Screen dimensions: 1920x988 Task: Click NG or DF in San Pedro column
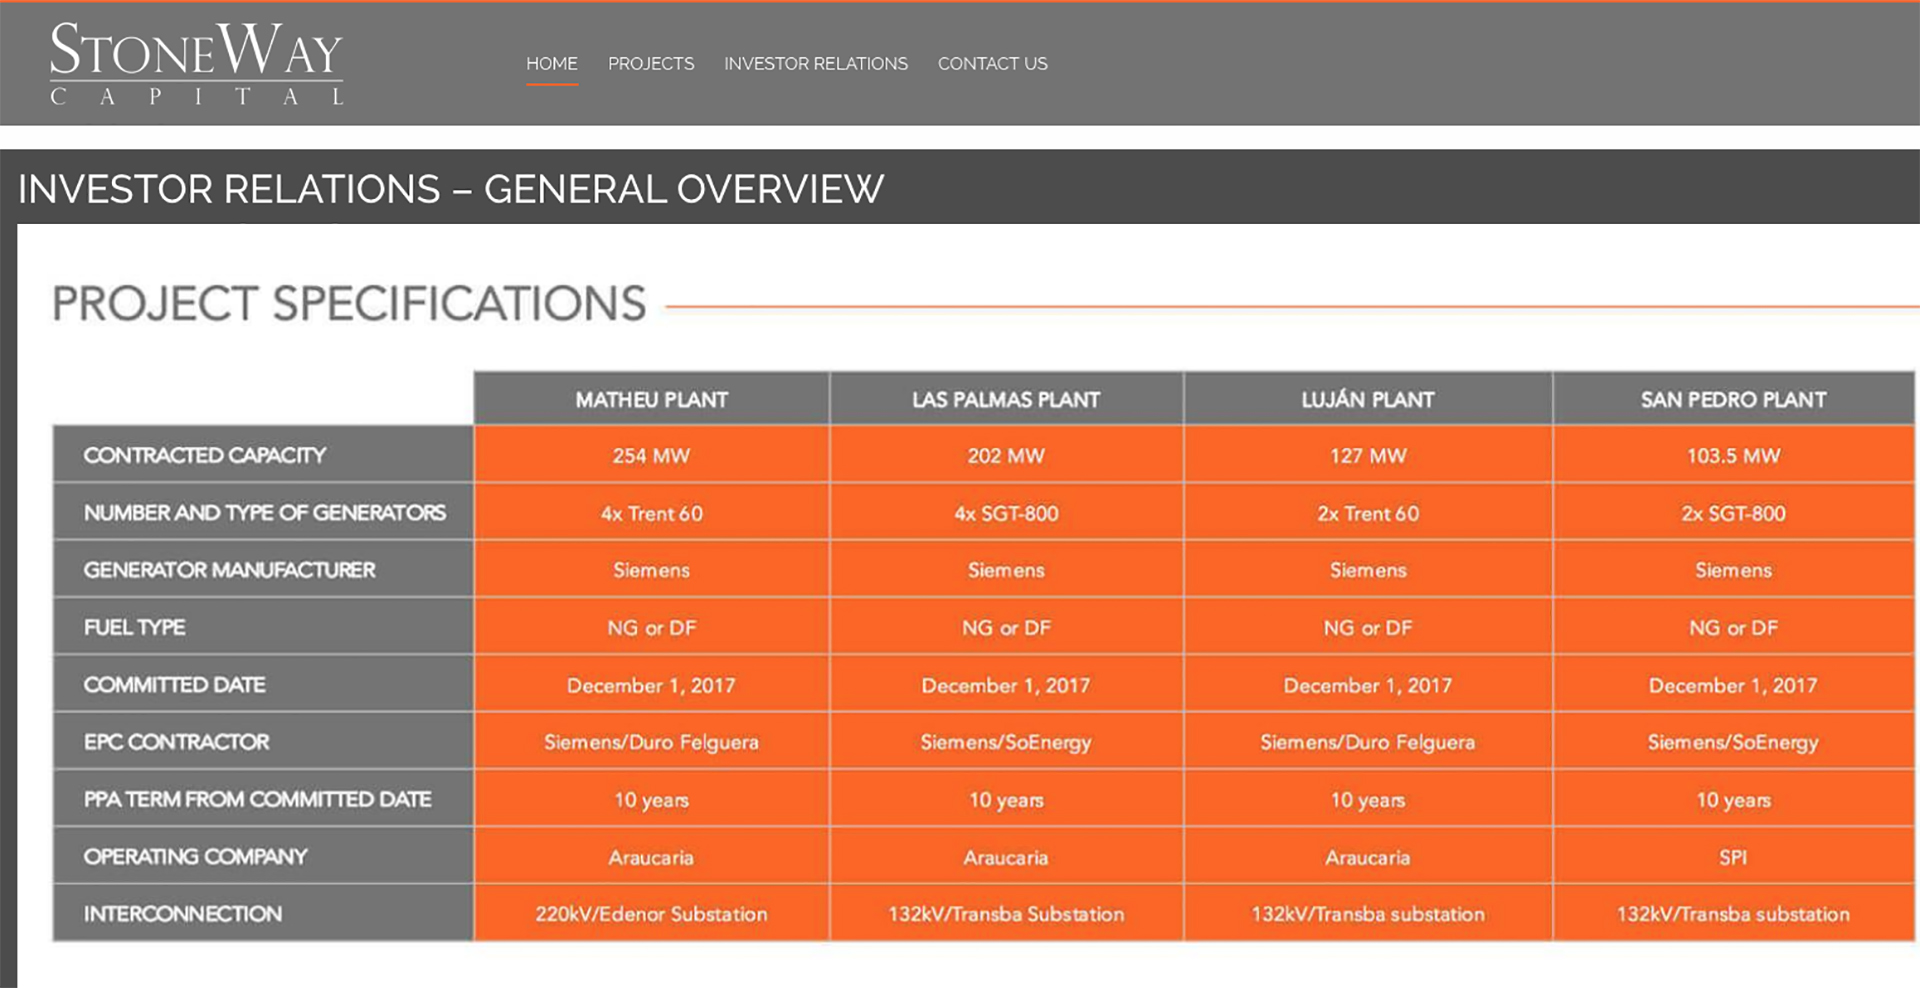click(x=1734, y=627)
